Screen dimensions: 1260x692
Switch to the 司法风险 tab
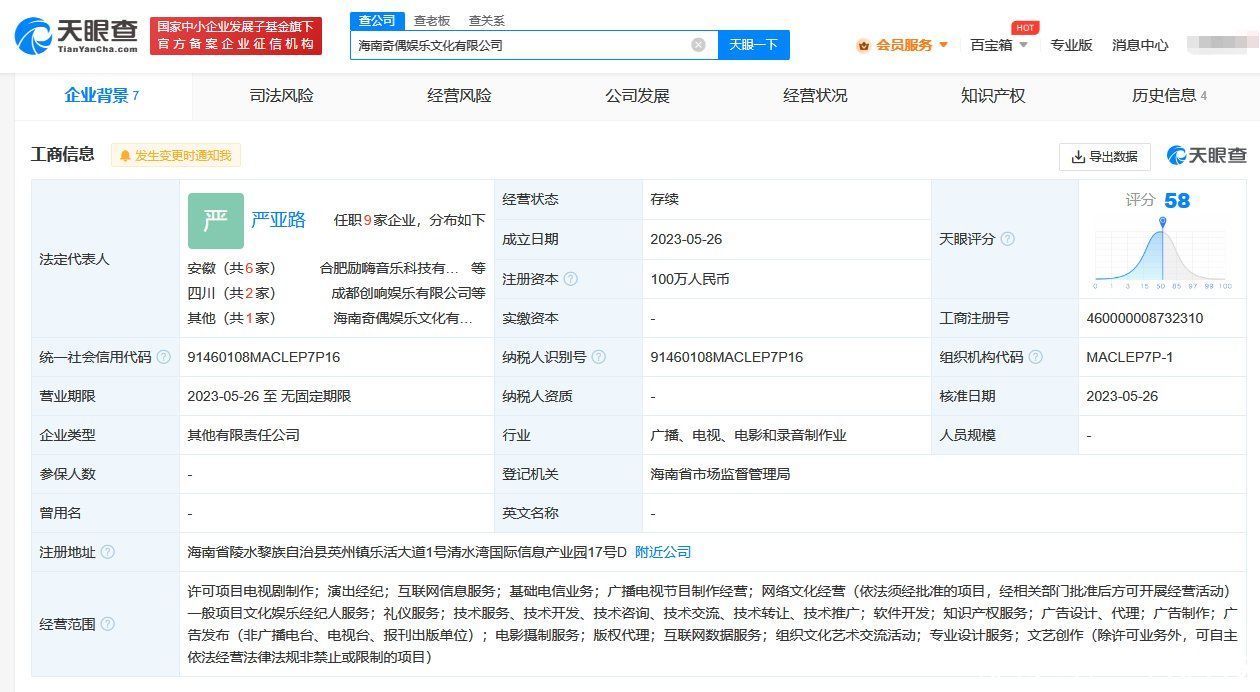(281, 96)
